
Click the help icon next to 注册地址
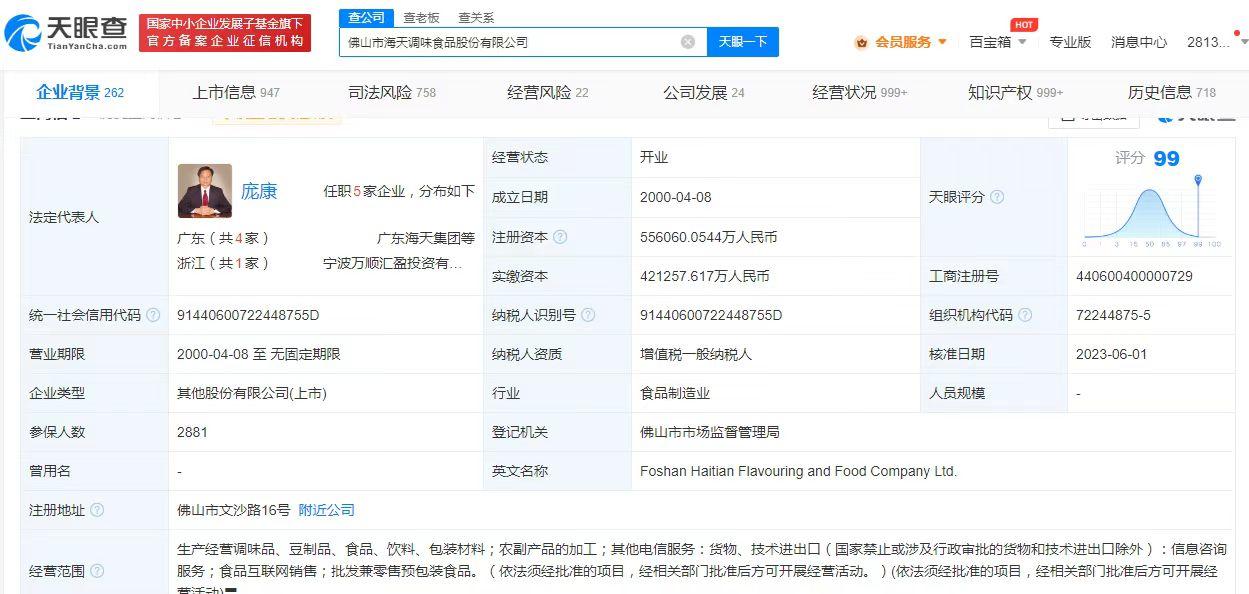tap(97, 510)
